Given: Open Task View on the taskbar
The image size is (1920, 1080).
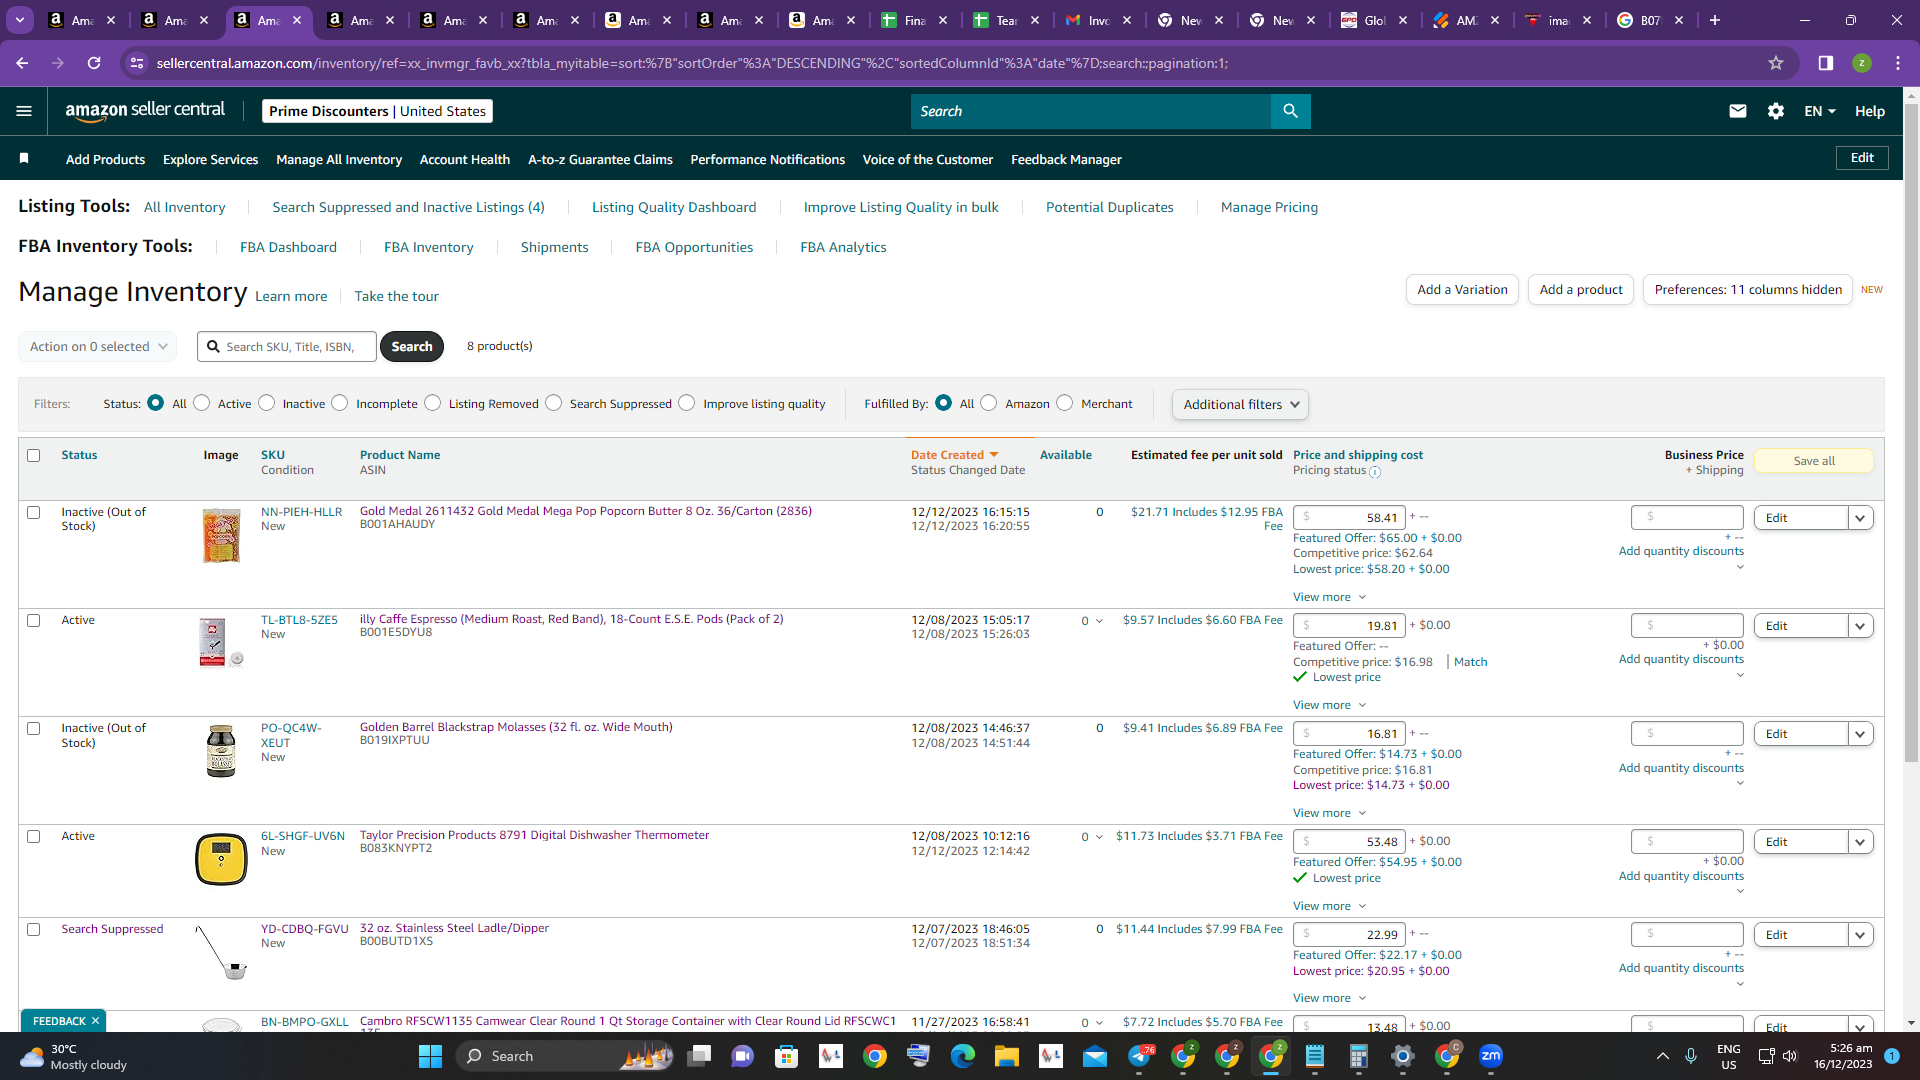Looking at the screenshot, I should pyautogui.click(x=699, y=1056).
